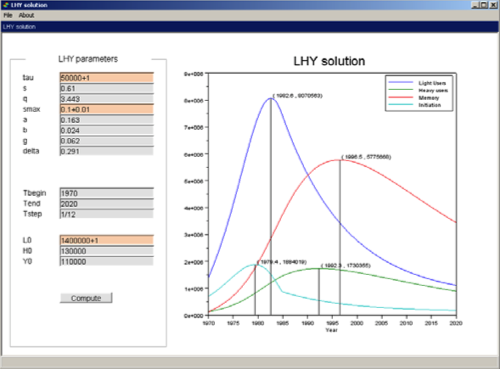Edit the tau parameter field
This screenshot has height=369, width=500.
[x=107, y=78]
